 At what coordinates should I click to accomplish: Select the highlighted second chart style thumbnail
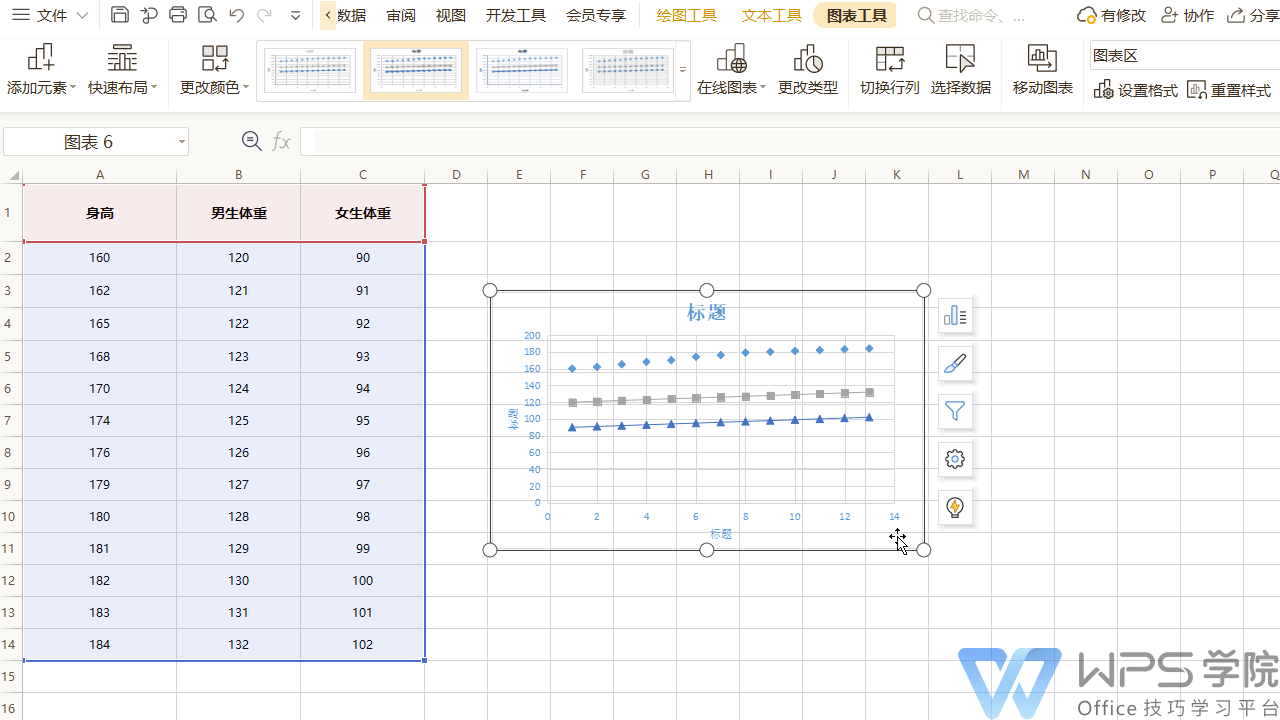(416, 70)
